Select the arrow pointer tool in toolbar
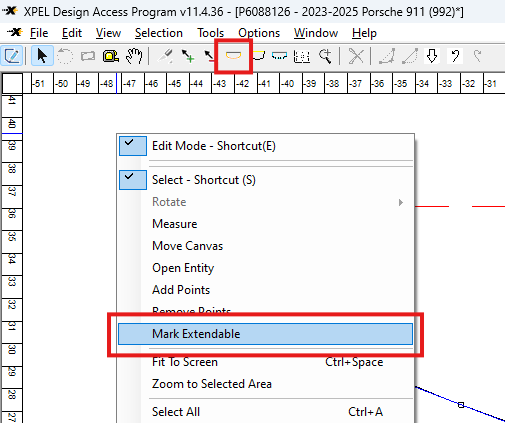 pyautogui.click(x=42, y=56)
